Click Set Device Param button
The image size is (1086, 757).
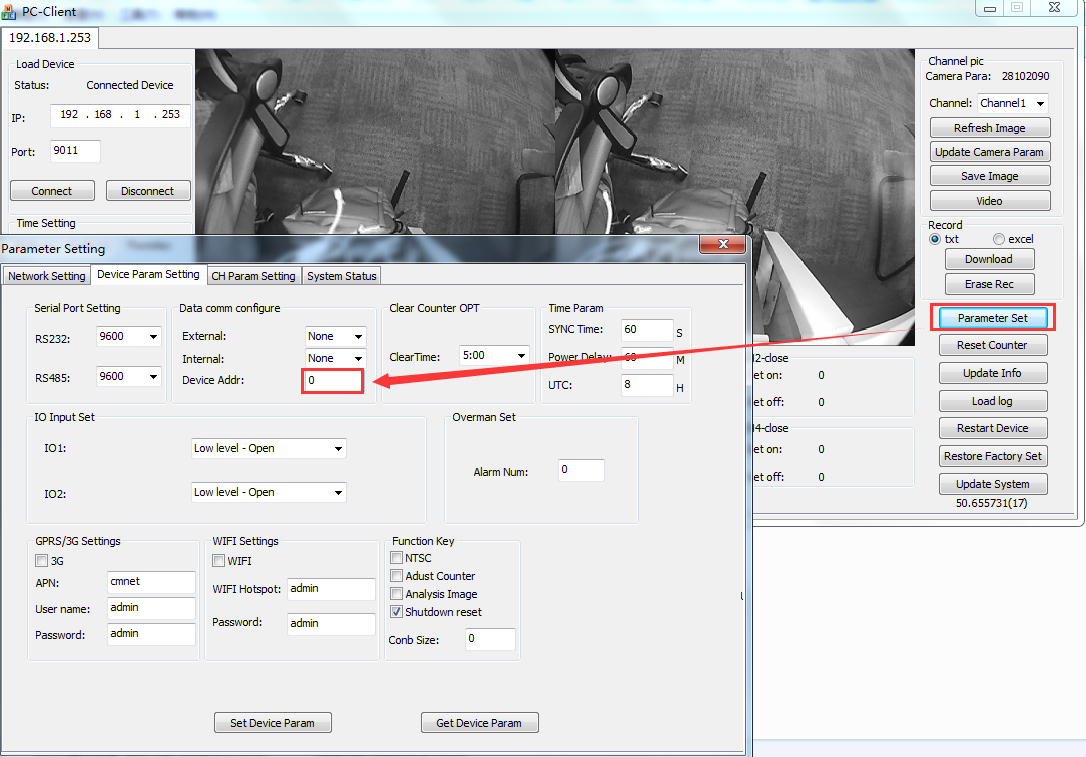272,723
